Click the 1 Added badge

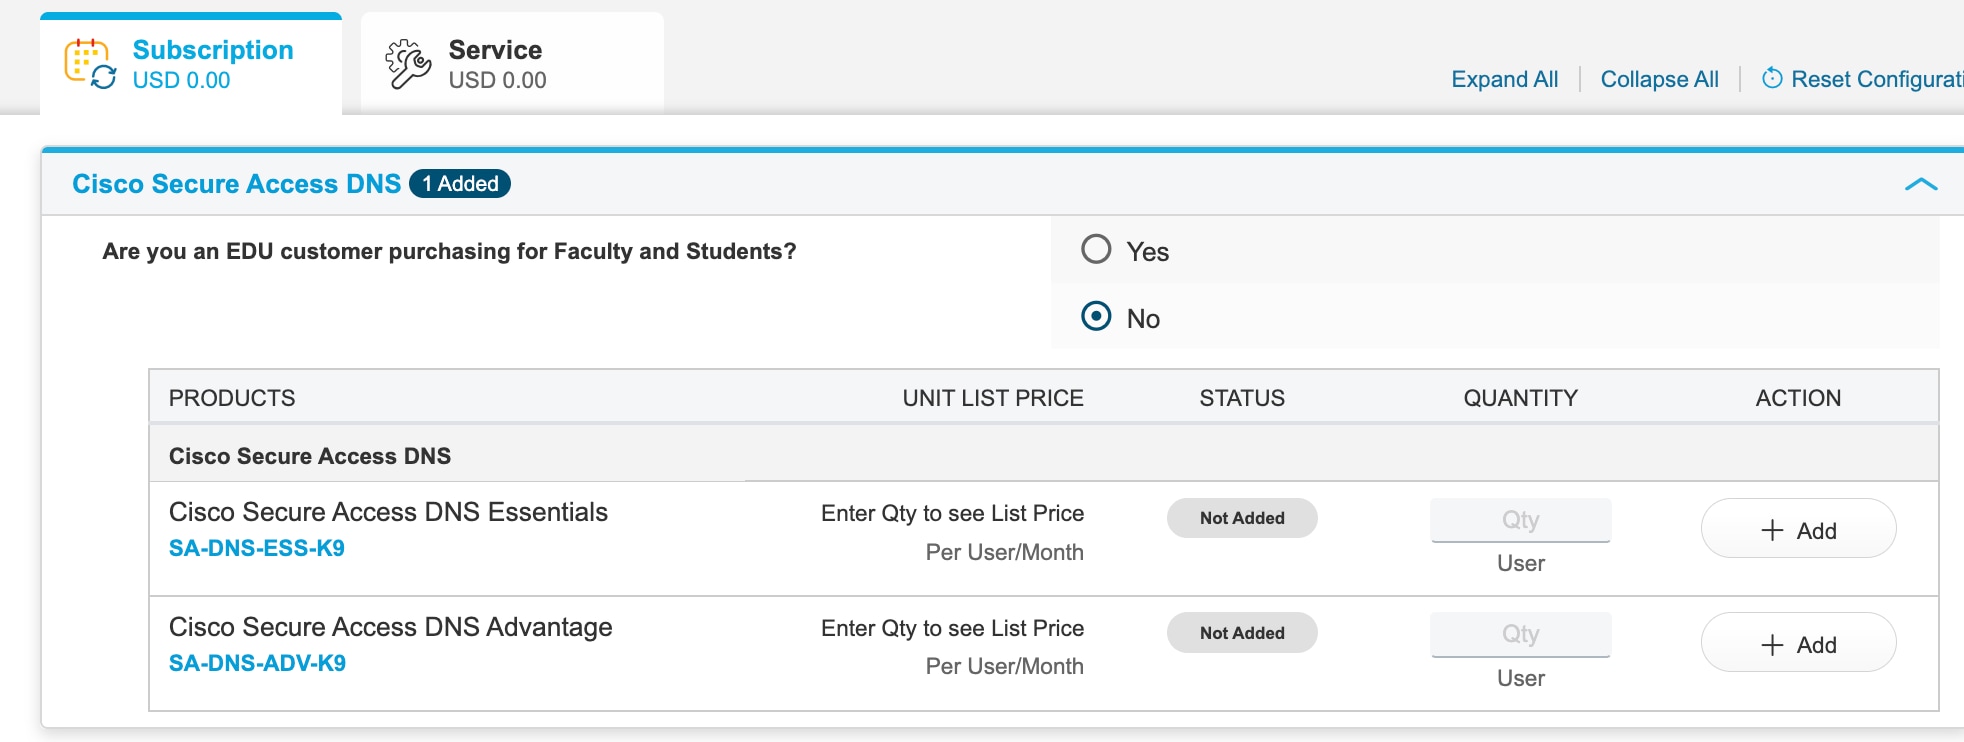point(460,184)
